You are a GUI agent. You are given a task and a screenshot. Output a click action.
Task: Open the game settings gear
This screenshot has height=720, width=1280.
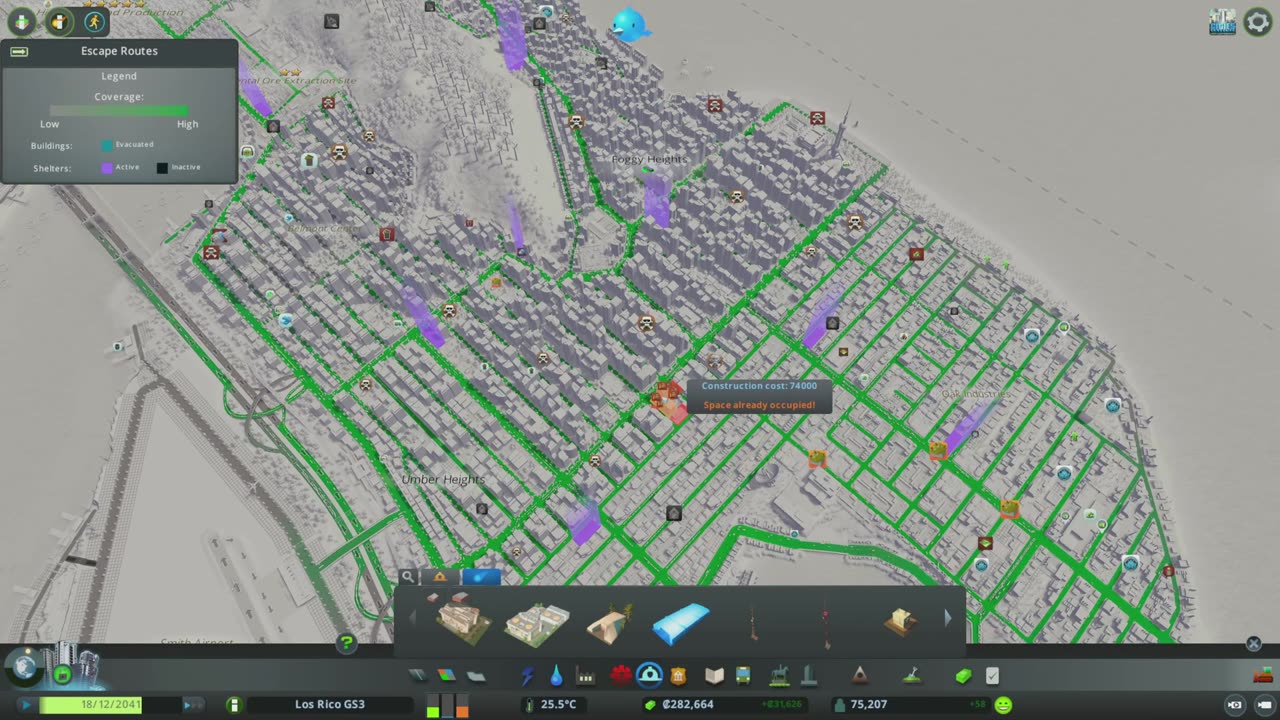1257,22
